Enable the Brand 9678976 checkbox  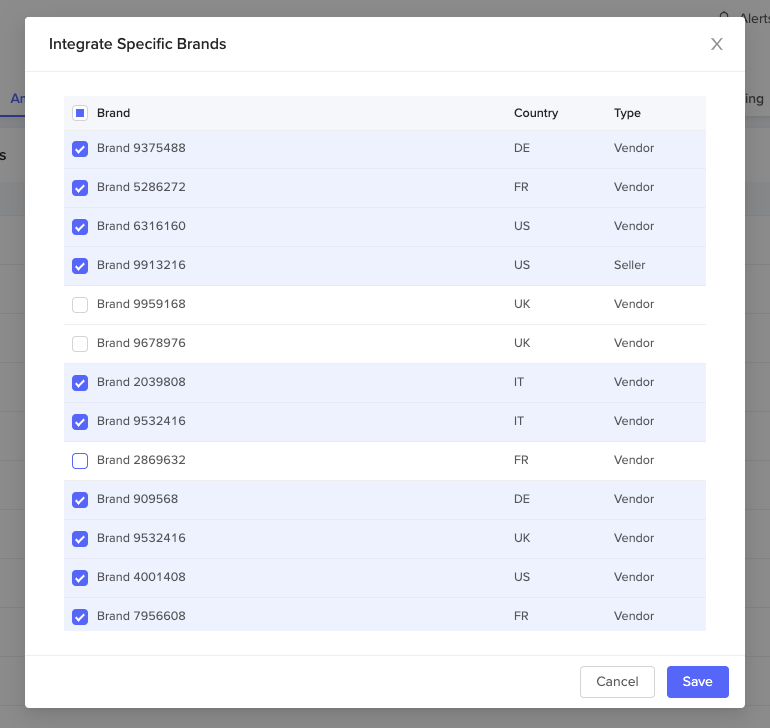point(80,344)
